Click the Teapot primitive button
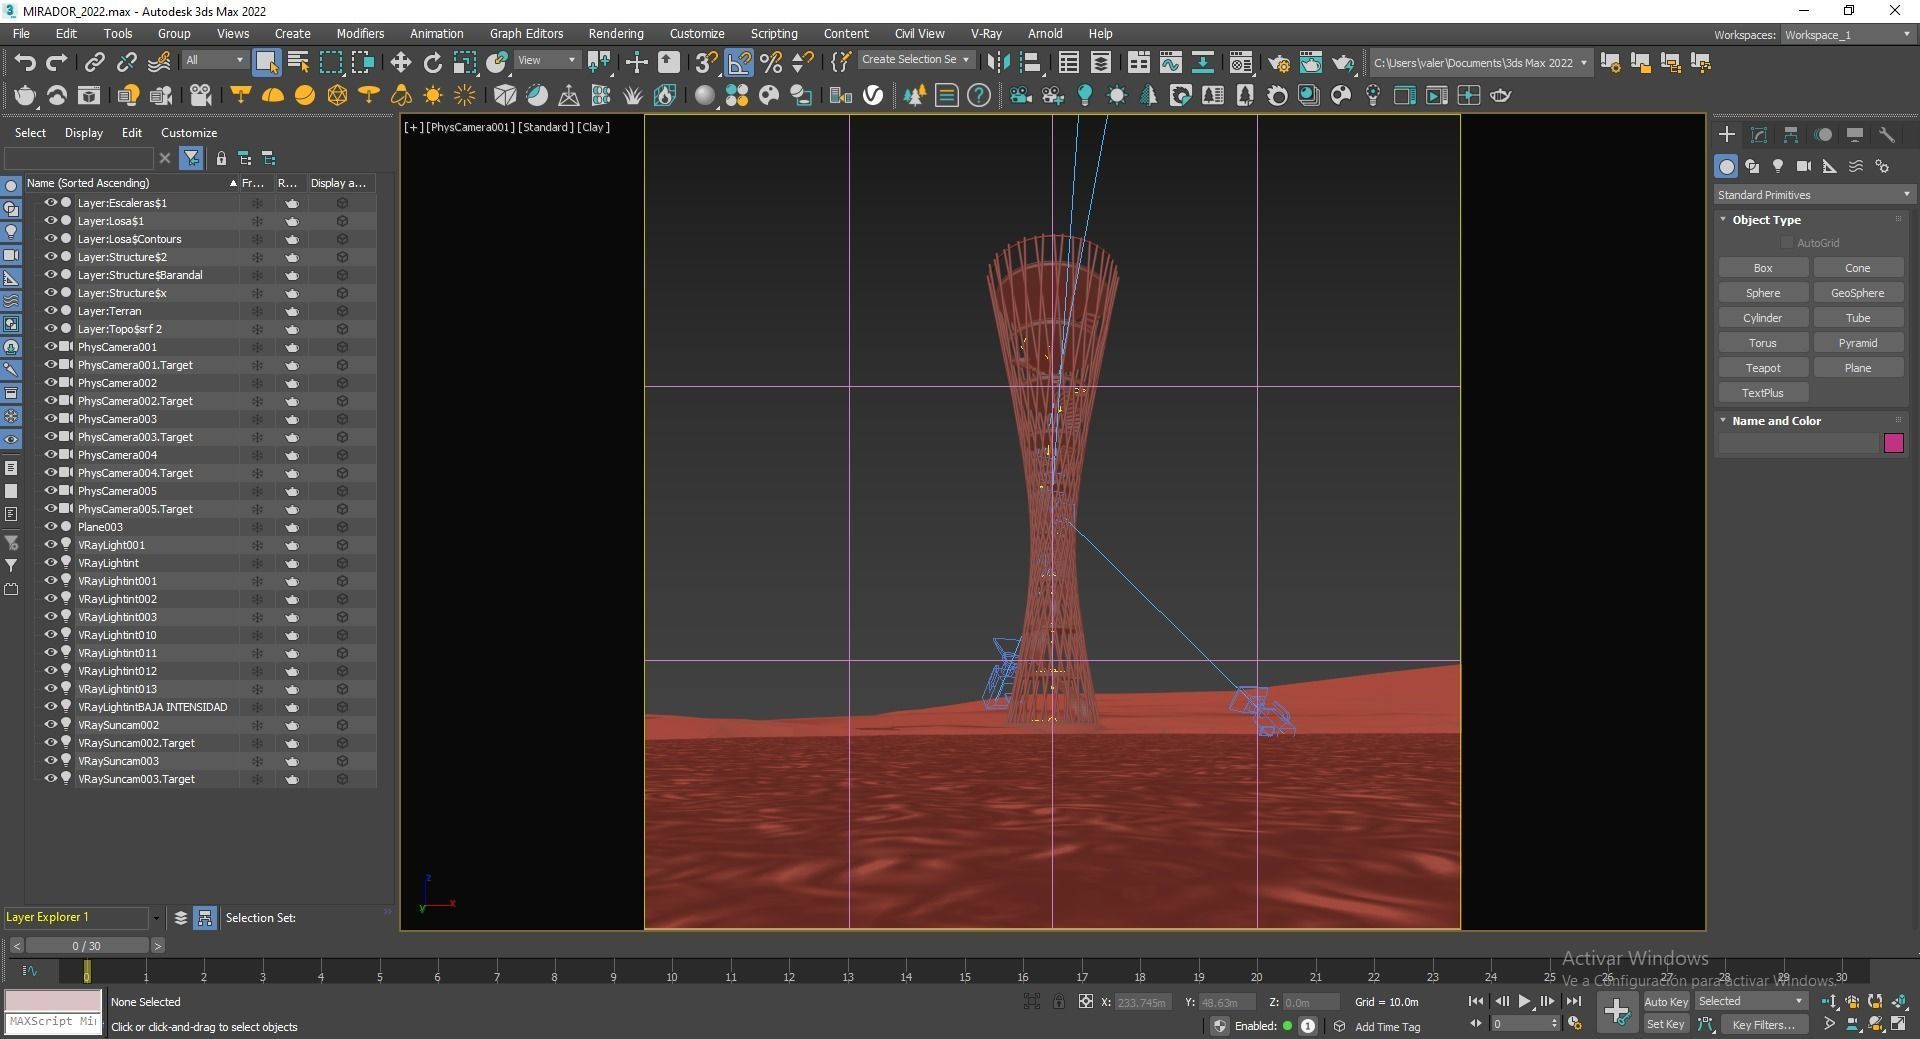 [1763, 368]
